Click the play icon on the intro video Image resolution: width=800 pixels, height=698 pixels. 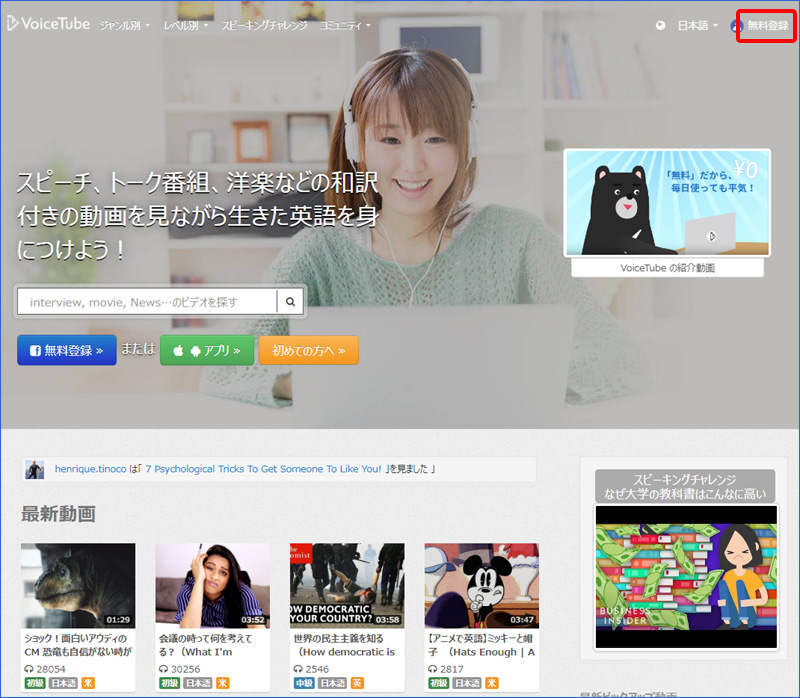(x=711, y=237)
